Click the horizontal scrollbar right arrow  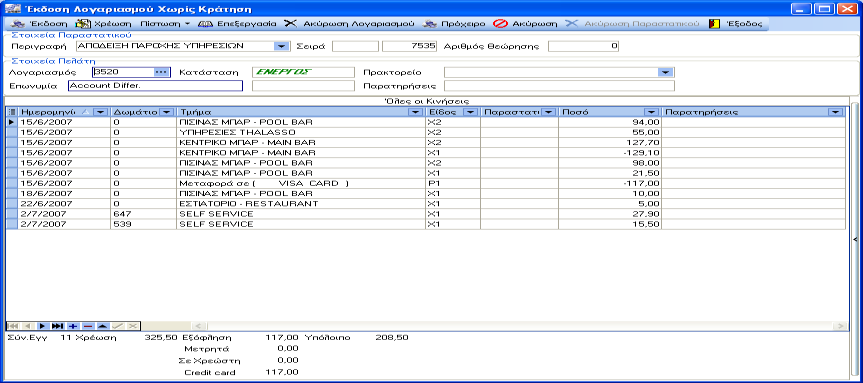[840, 326]
